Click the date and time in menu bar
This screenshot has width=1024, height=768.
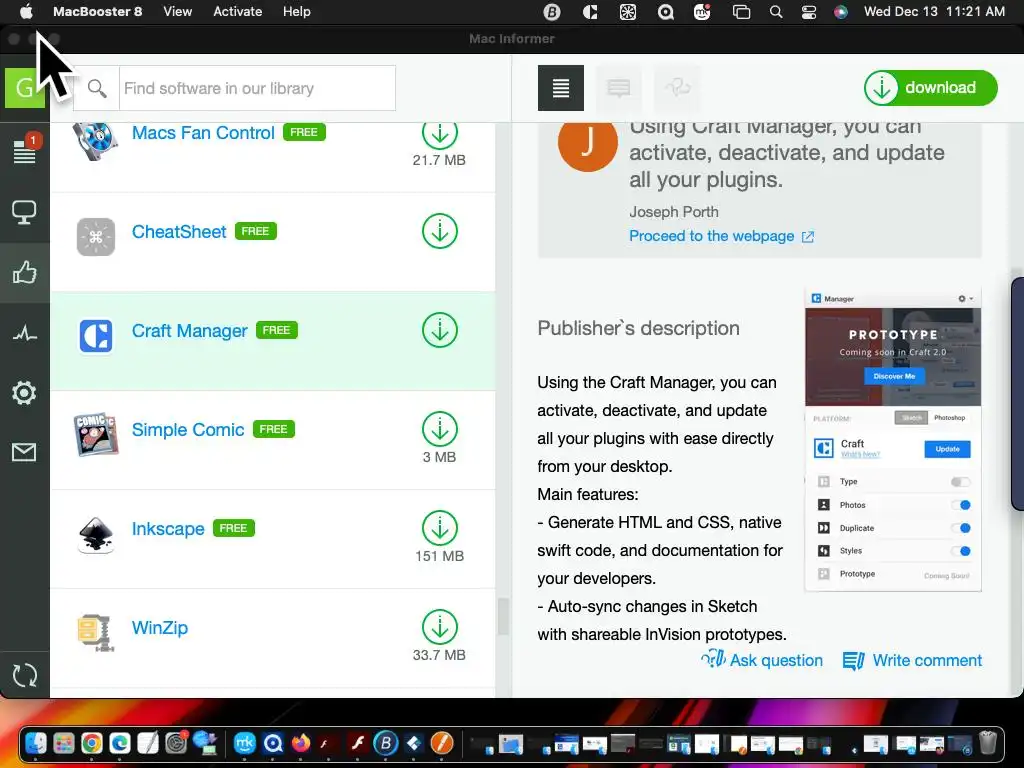tap(934, 12)
